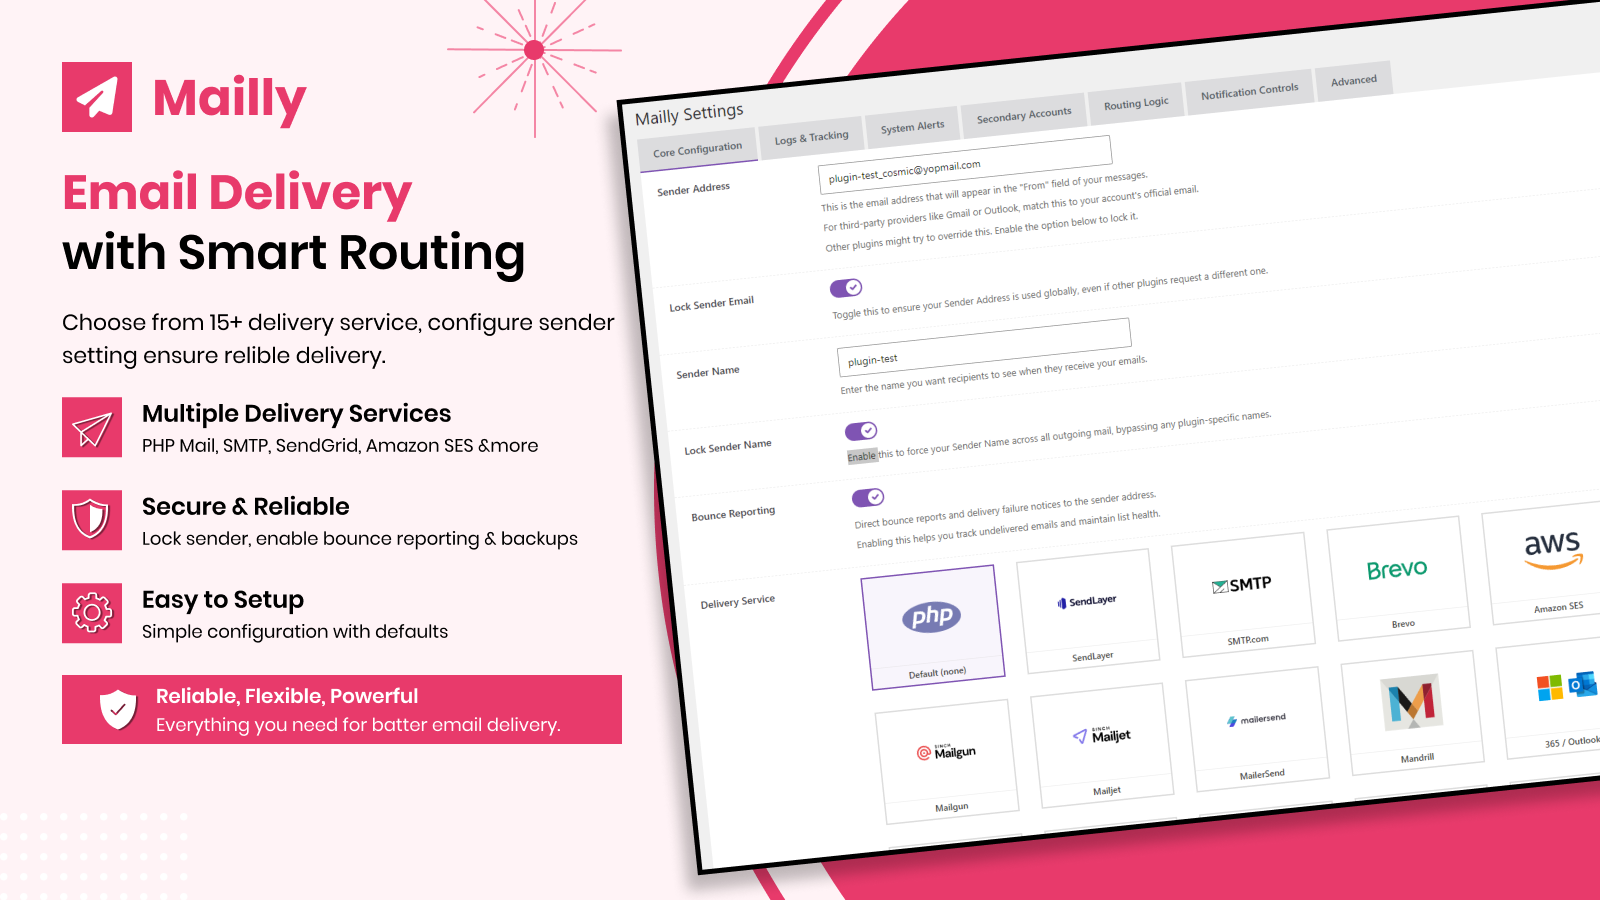This screenshot has height=900, width=1600.
Task: Choose the Mandrill delivery service card
Action: pos(1412,713)
